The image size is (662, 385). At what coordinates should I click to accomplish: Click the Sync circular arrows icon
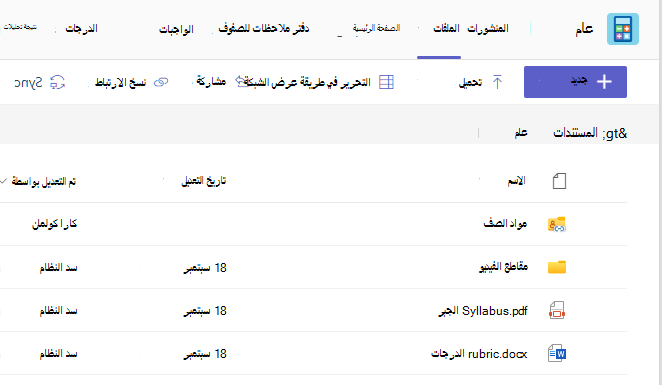(57, 82)
